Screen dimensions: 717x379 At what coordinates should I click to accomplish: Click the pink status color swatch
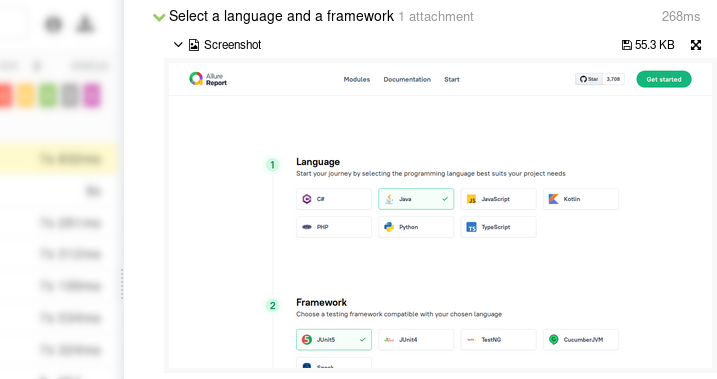(x=92, y=96)
